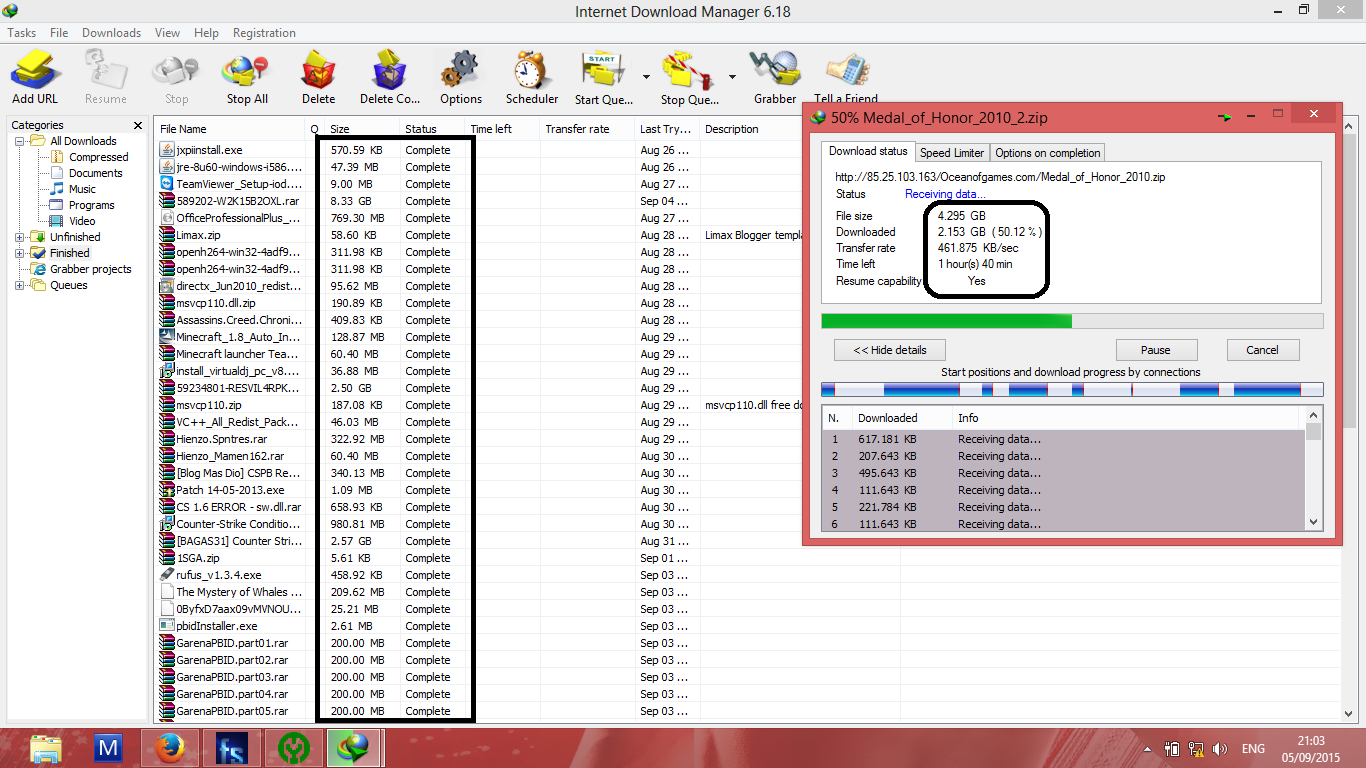1366x768 pixels.
Task: Open the Start Queue dropdown arrow
Action: tap(646, 78)
